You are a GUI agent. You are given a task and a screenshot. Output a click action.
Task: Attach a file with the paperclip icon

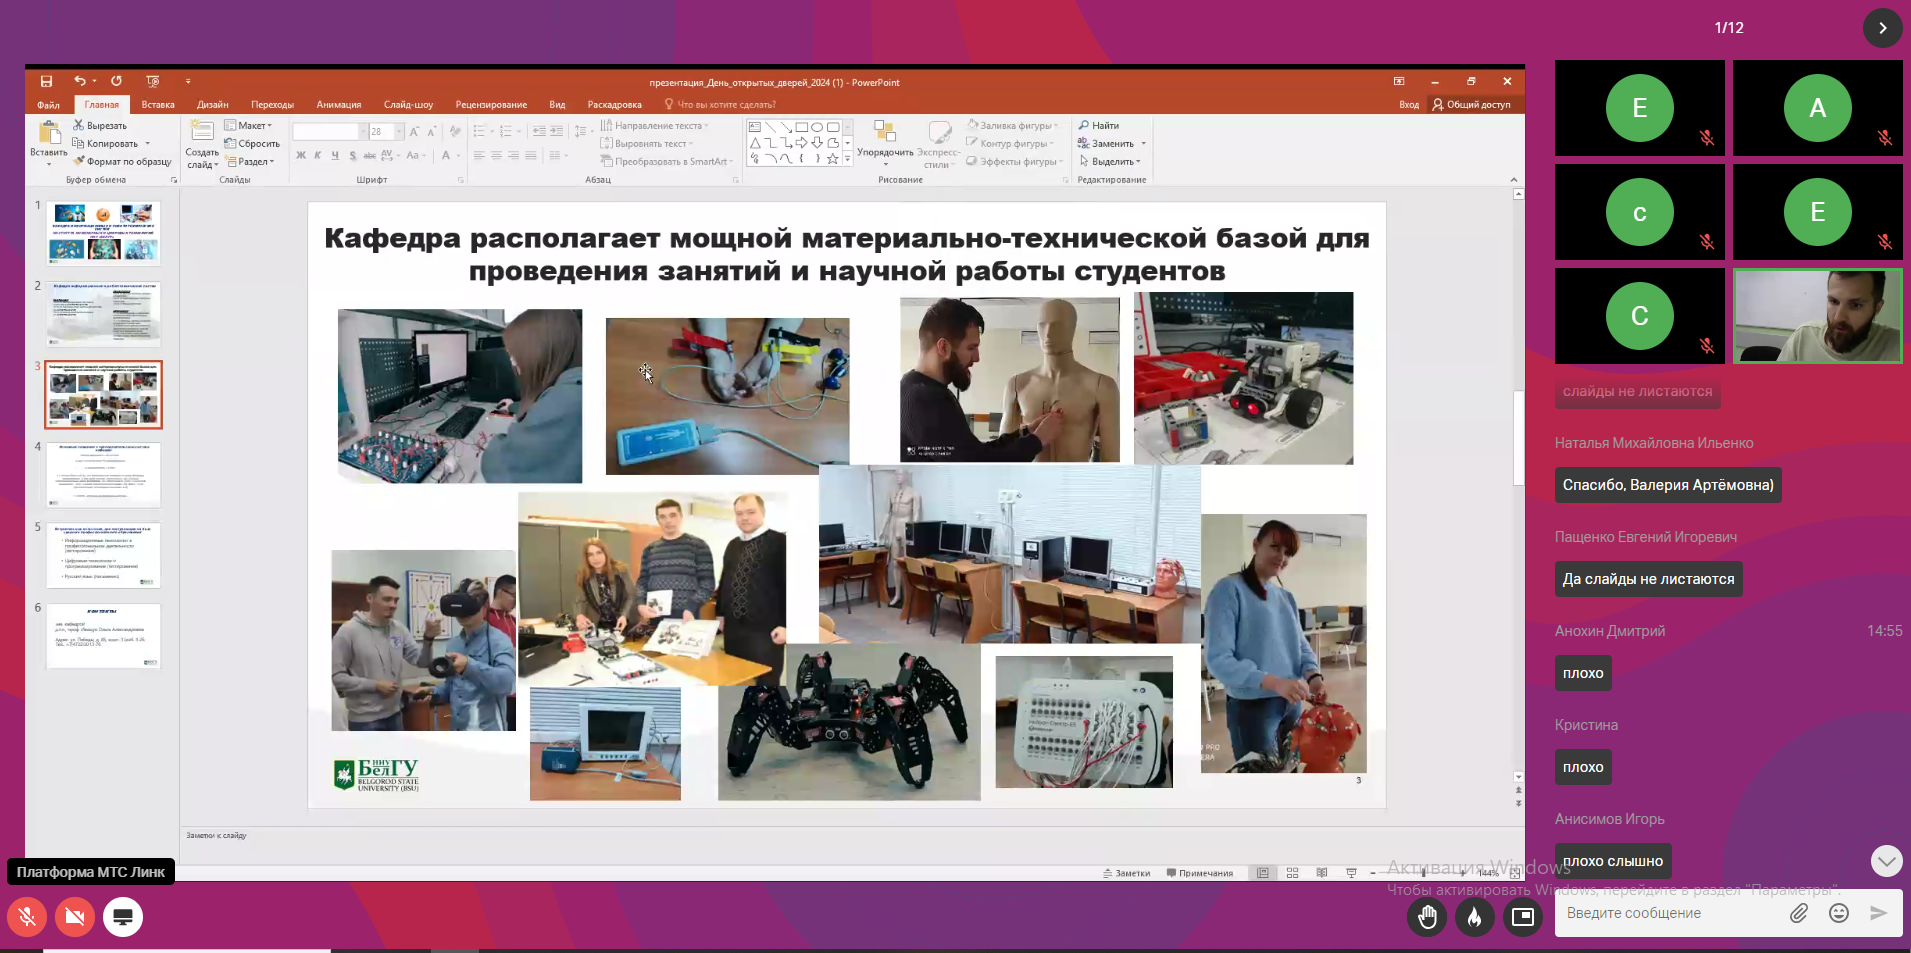click(x=1799, y=913)
